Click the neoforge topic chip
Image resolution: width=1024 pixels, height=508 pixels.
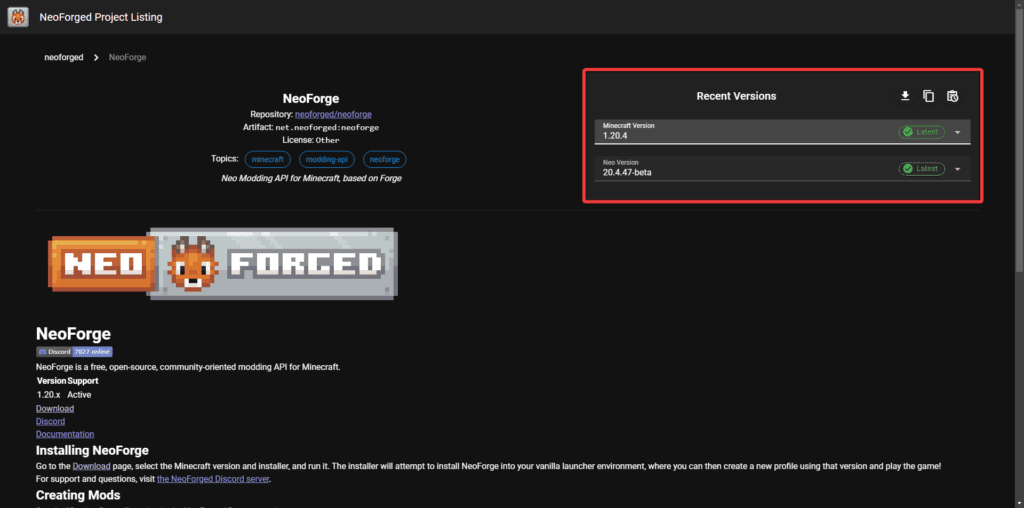(385, 159)
